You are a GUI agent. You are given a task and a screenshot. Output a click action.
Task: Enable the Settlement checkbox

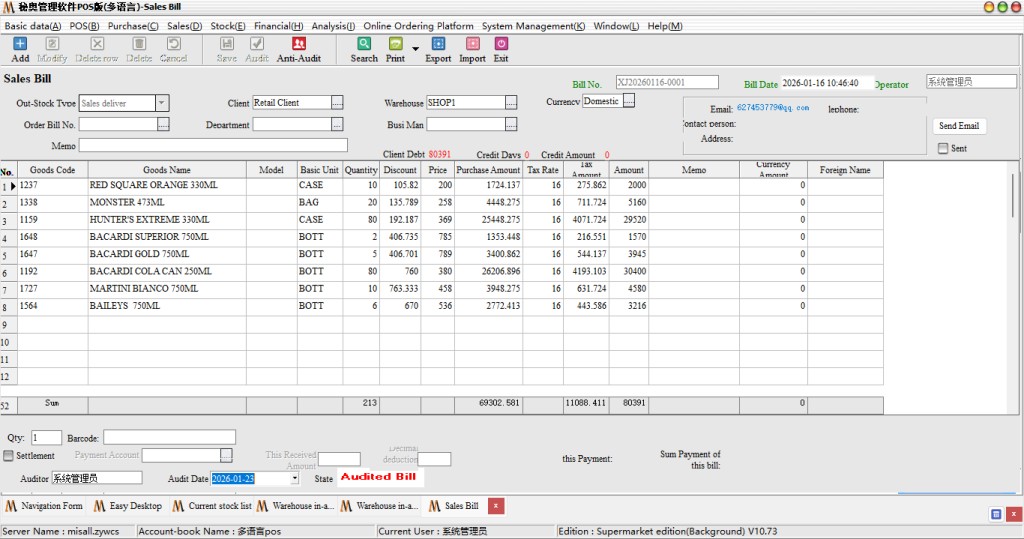(9, 456)
